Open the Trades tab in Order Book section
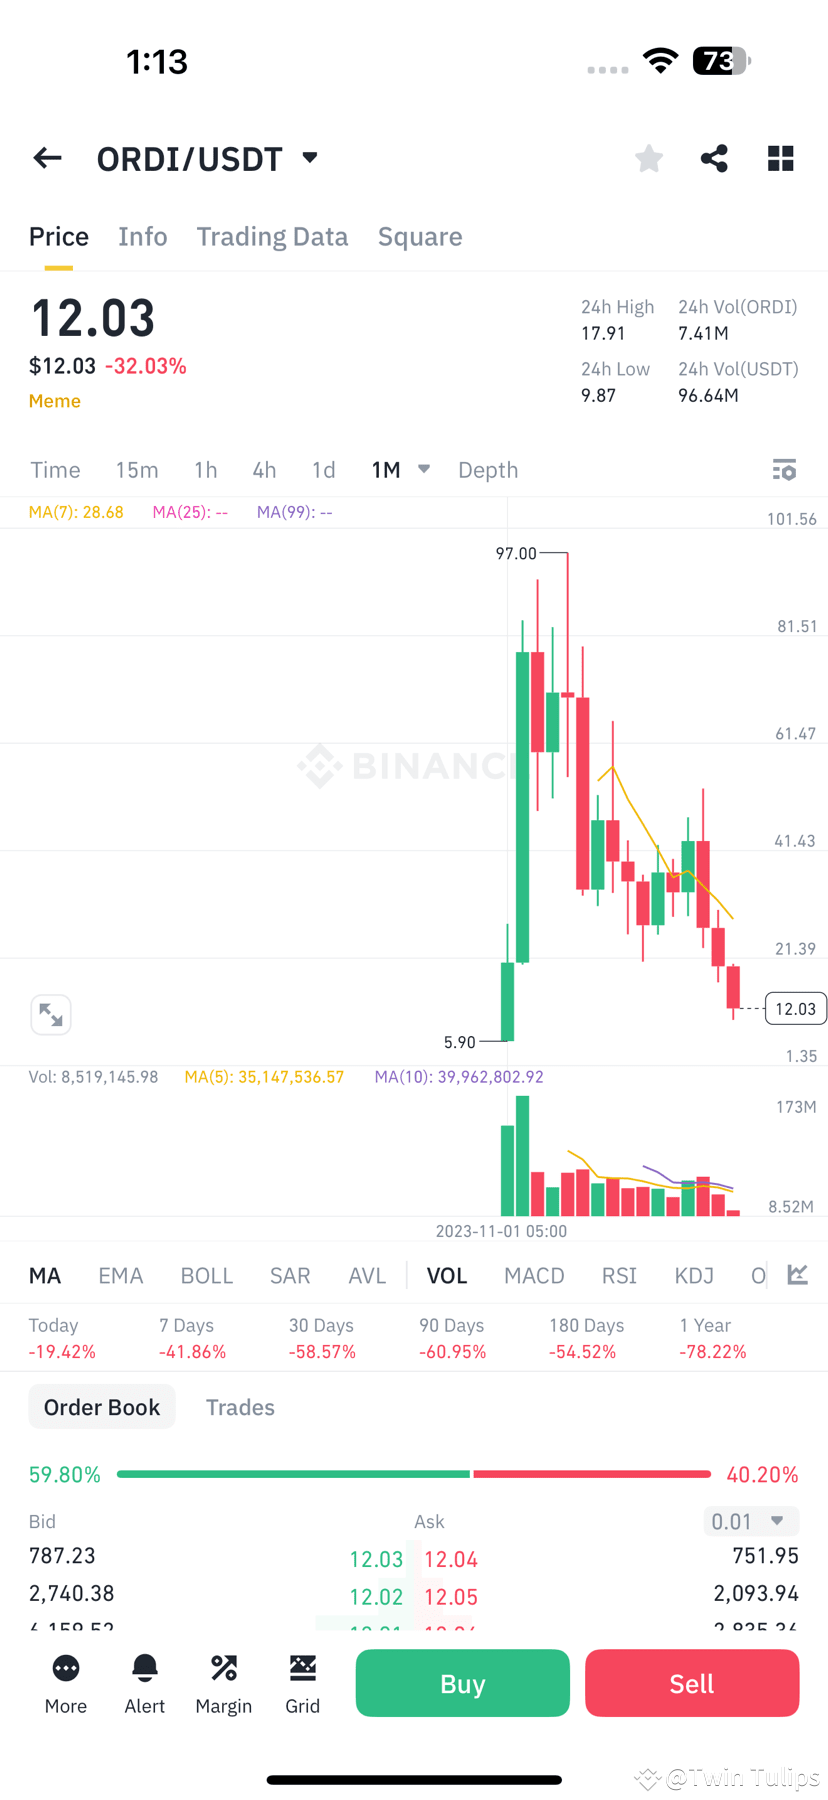Image resolution: width=828 pixels, height=1800 pixels. [x=240, y=1407]
